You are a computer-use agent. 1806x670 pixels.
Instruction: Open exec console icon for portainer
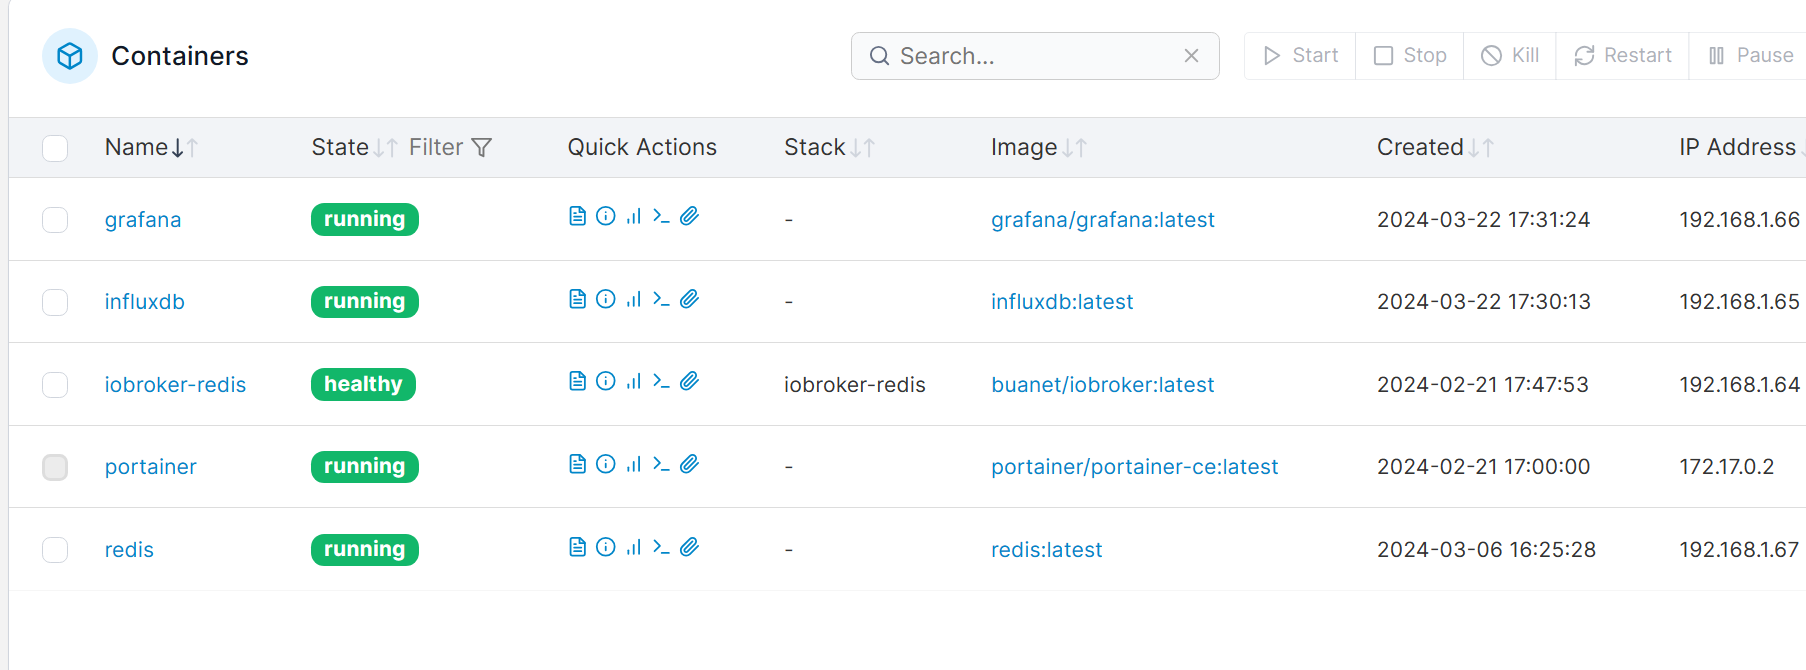[x=661, y=464]
